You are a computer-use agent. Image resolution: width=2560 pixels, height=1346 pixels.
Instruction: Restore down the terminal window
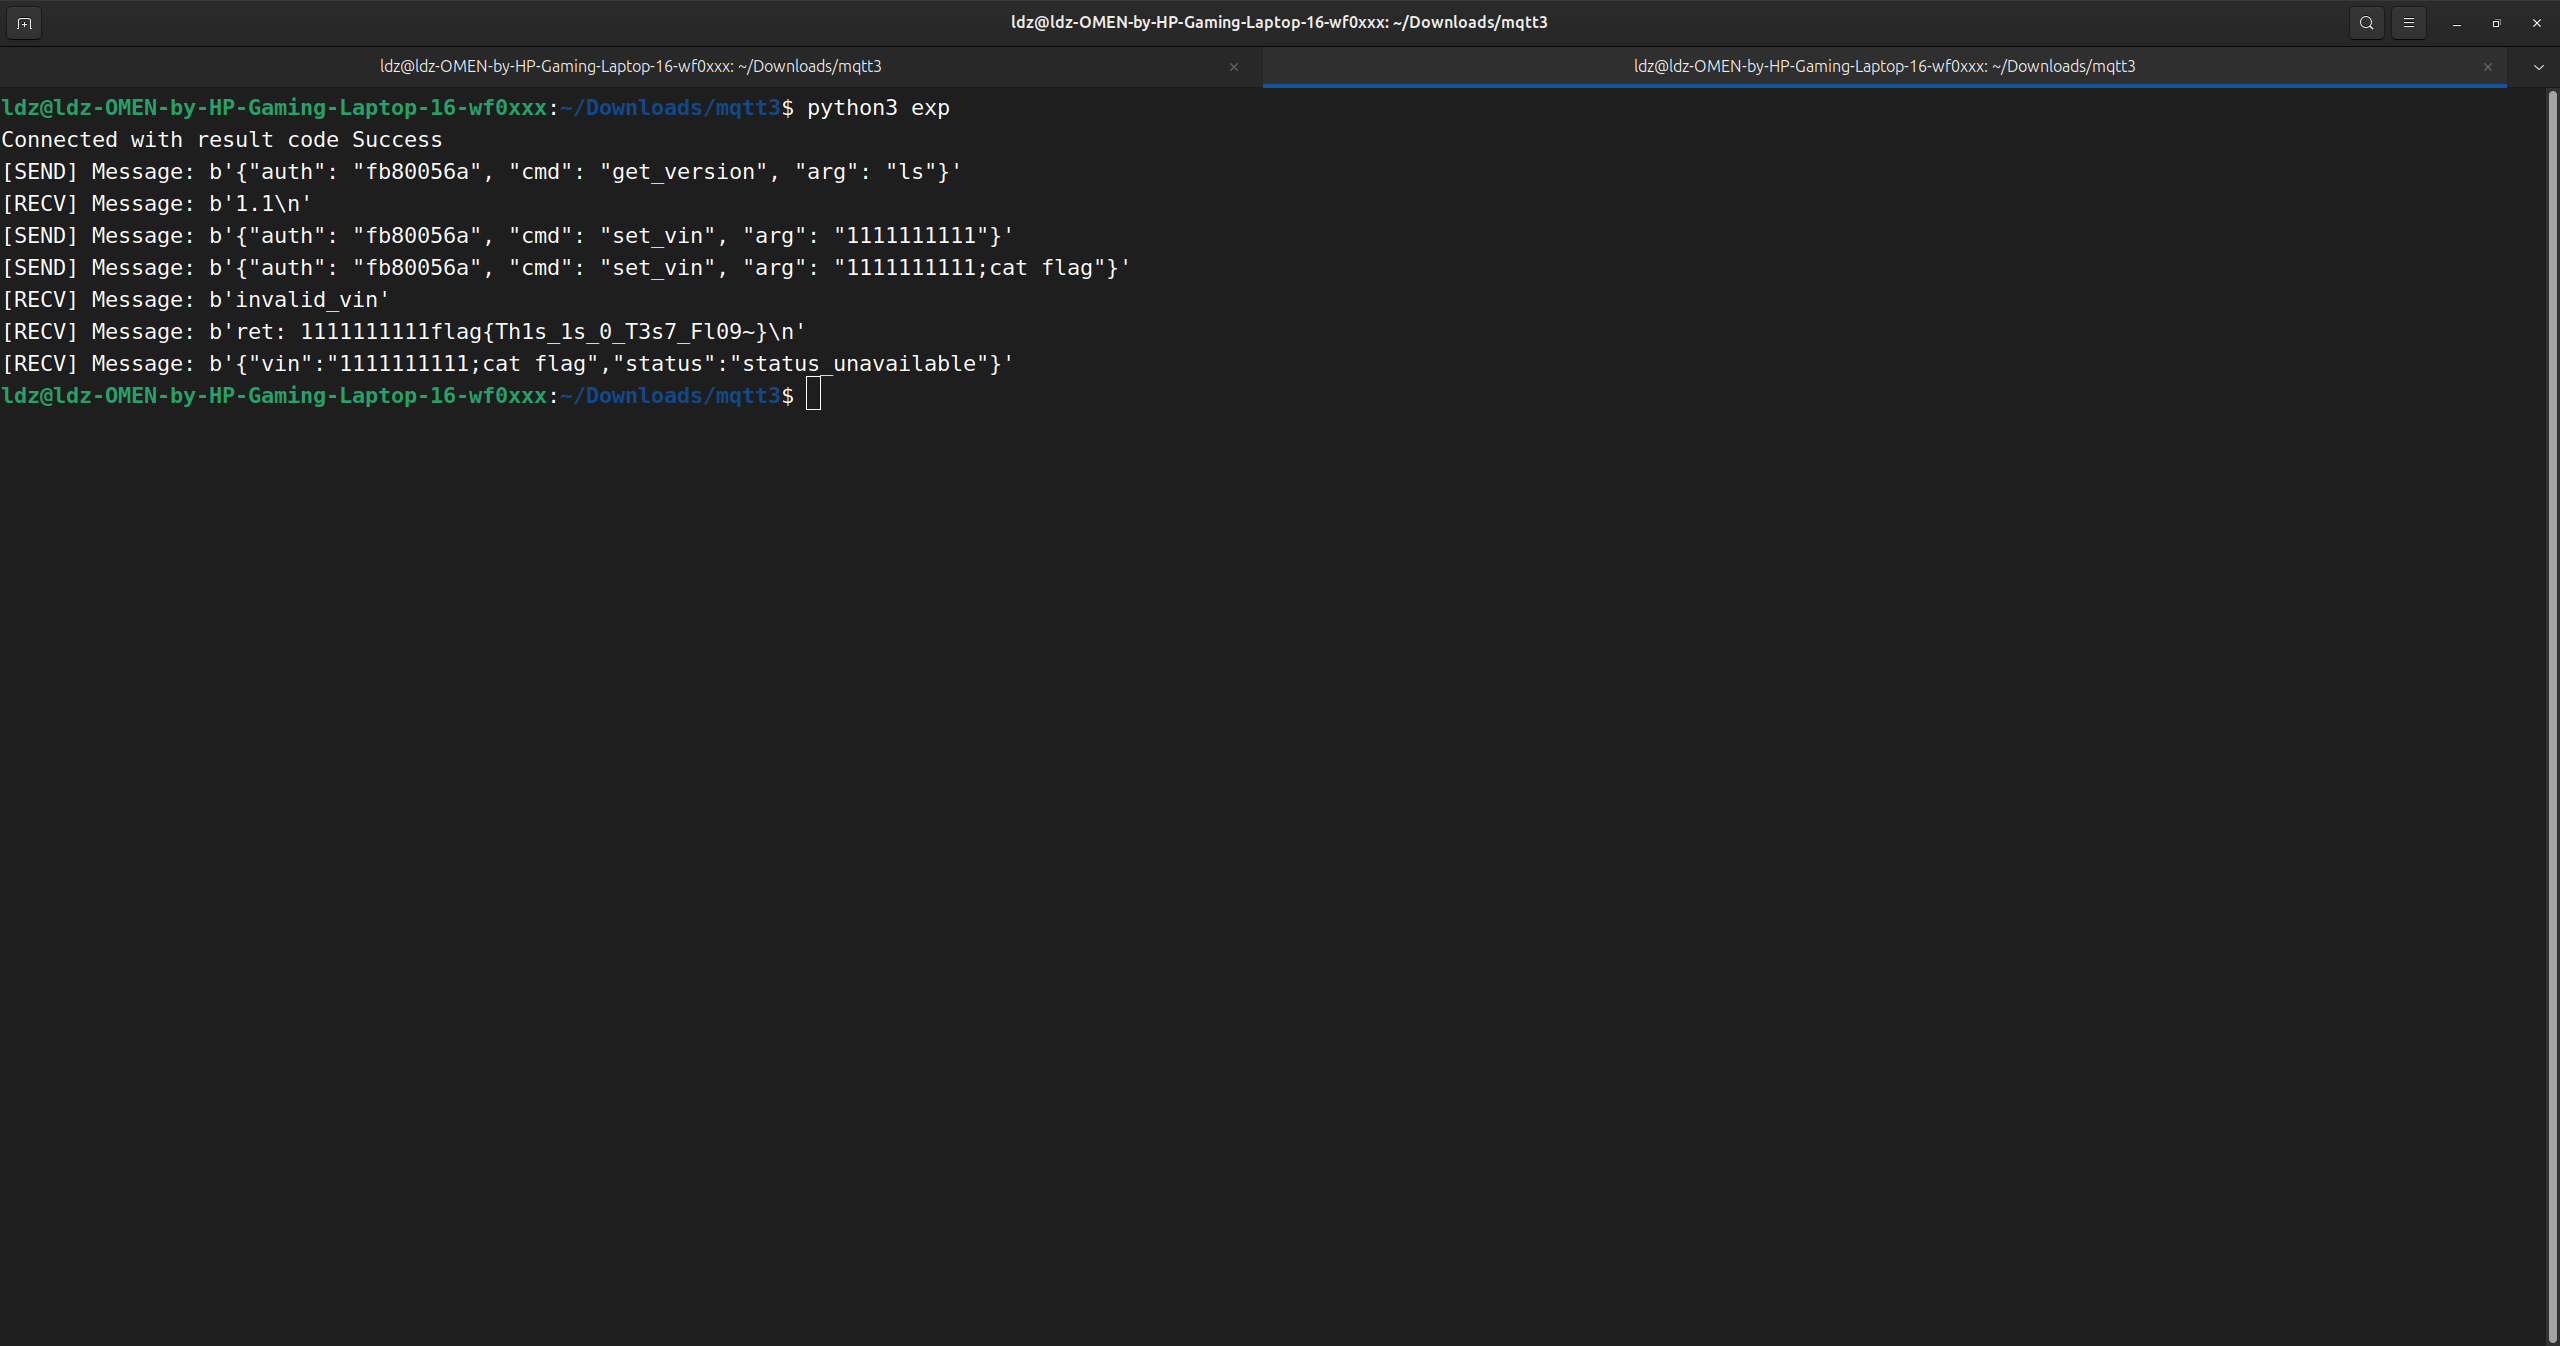(x=2496, y=23)
